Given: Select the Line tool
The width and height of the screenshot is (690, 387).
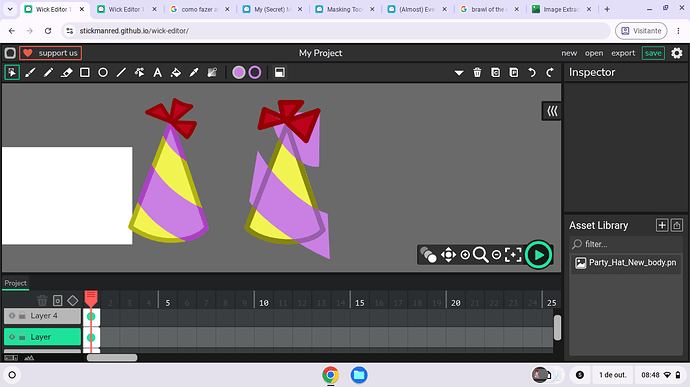Looking at the screenshot, I should coord(121,72).
